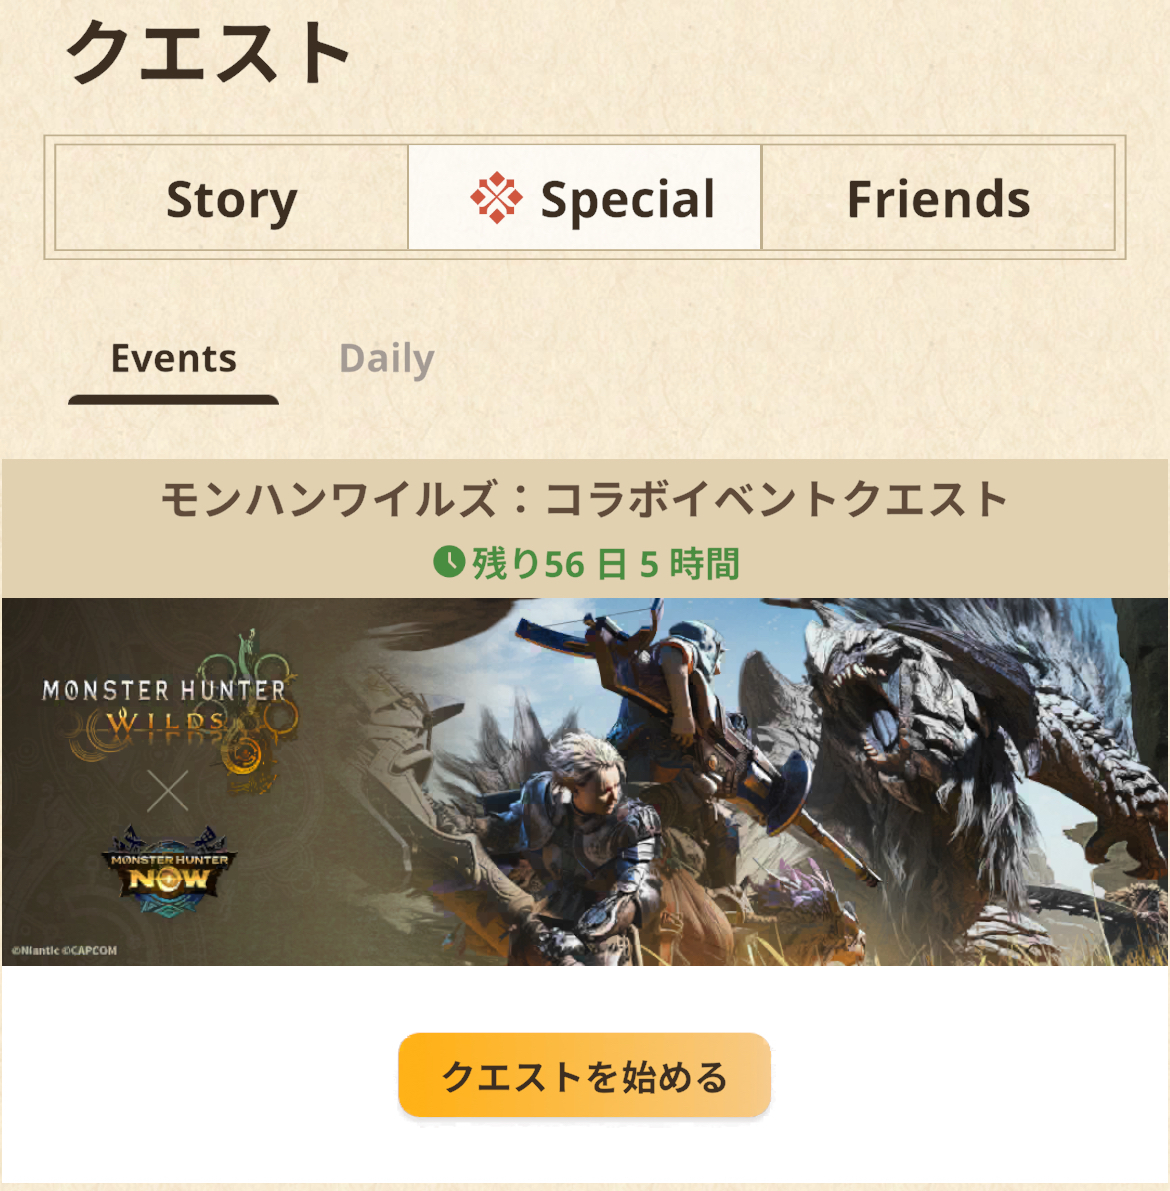Click the X crossover symbol between logos
1170x1191 pixels.
168,791
